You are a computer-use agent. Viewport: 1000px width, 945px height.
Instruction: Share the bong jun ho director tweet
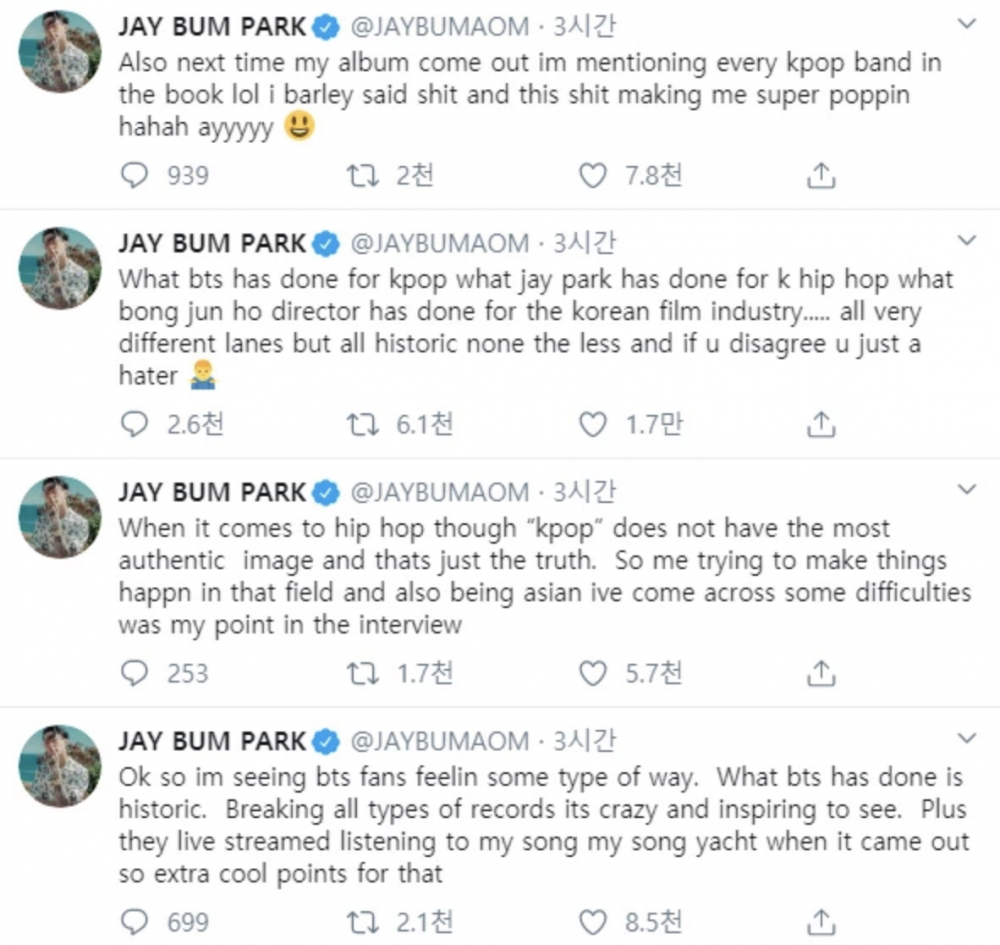[820, 425]
